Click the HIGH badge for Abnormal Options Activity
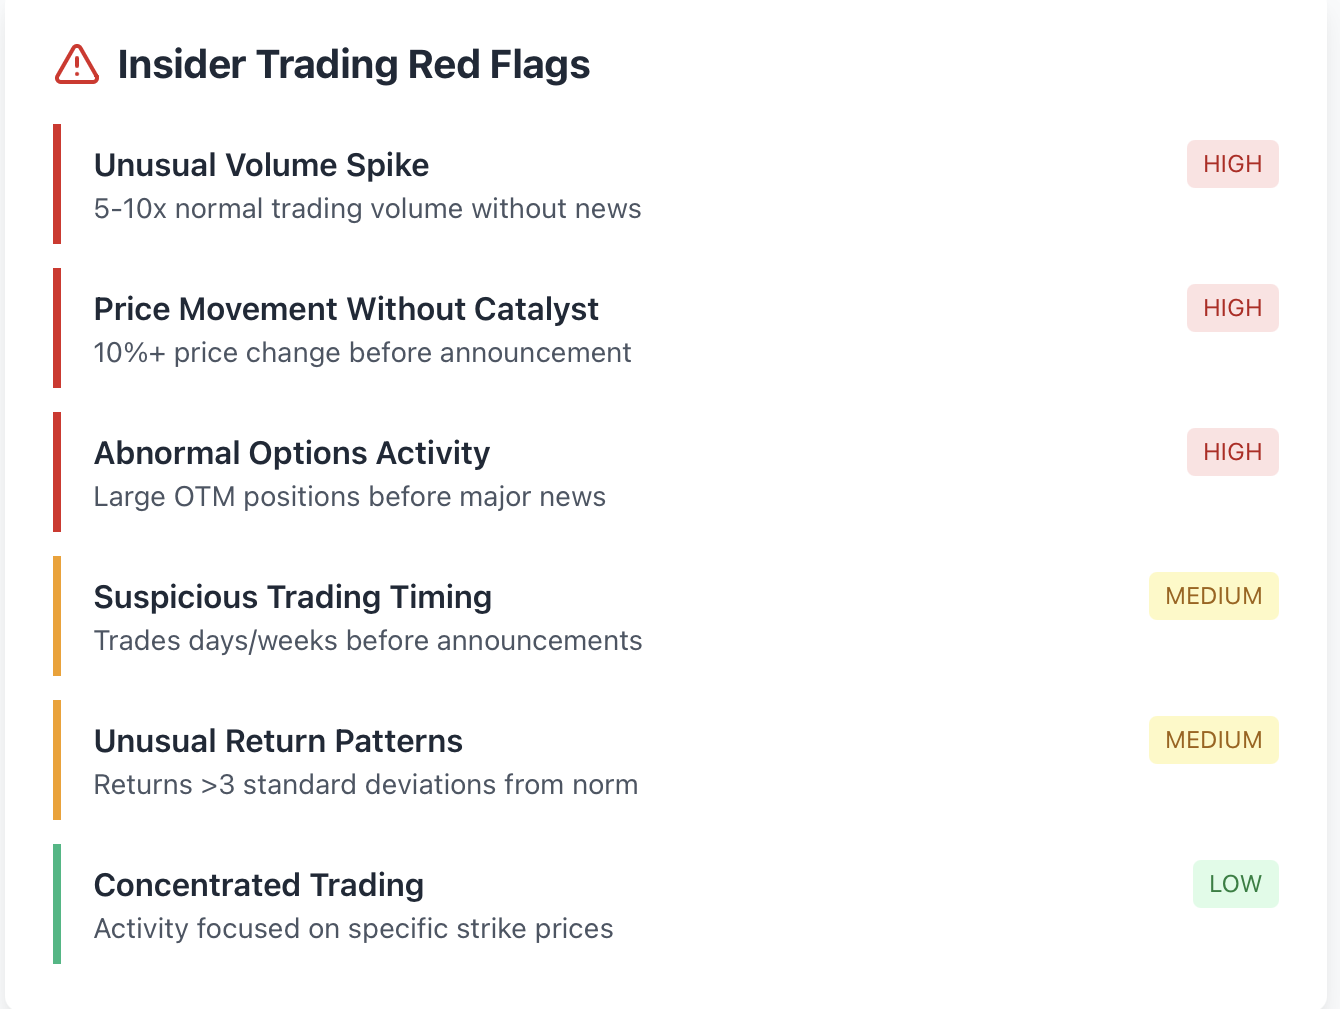The image size is (1340, 1009). pos(1233,452)
